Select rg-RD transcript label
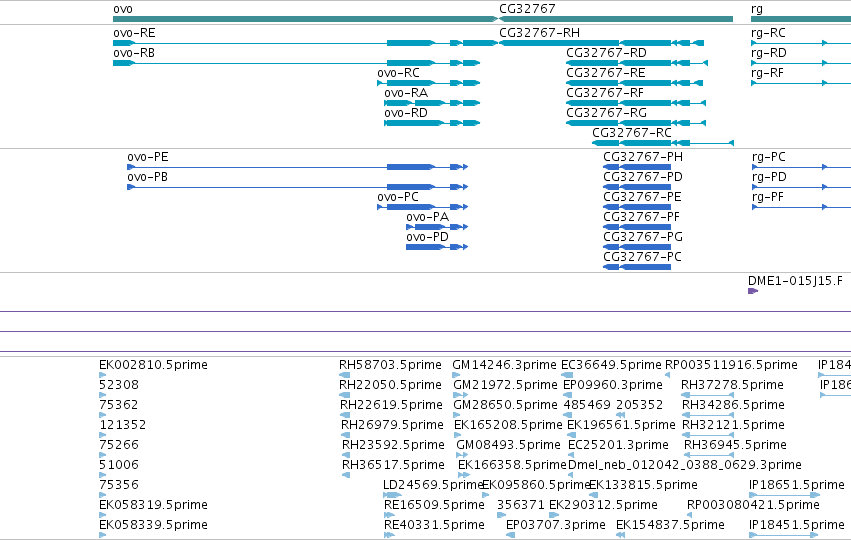The width and height of the screenshot is (851, 540). (x=769, y=53)
